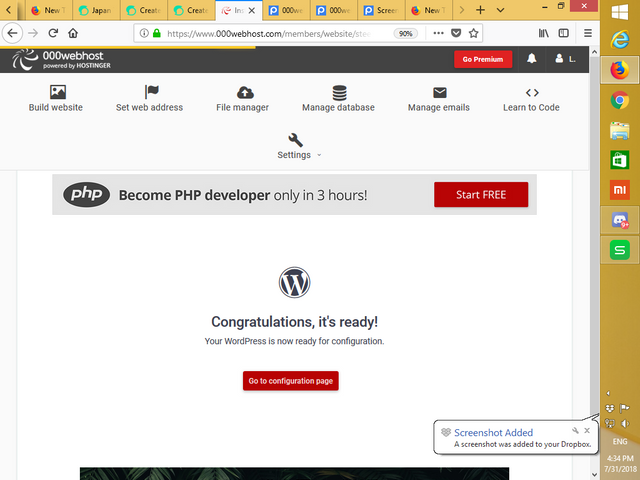Click the Save to Pocket icon
The height and width of the screenshot is (480, 640).
click(456, 33)
